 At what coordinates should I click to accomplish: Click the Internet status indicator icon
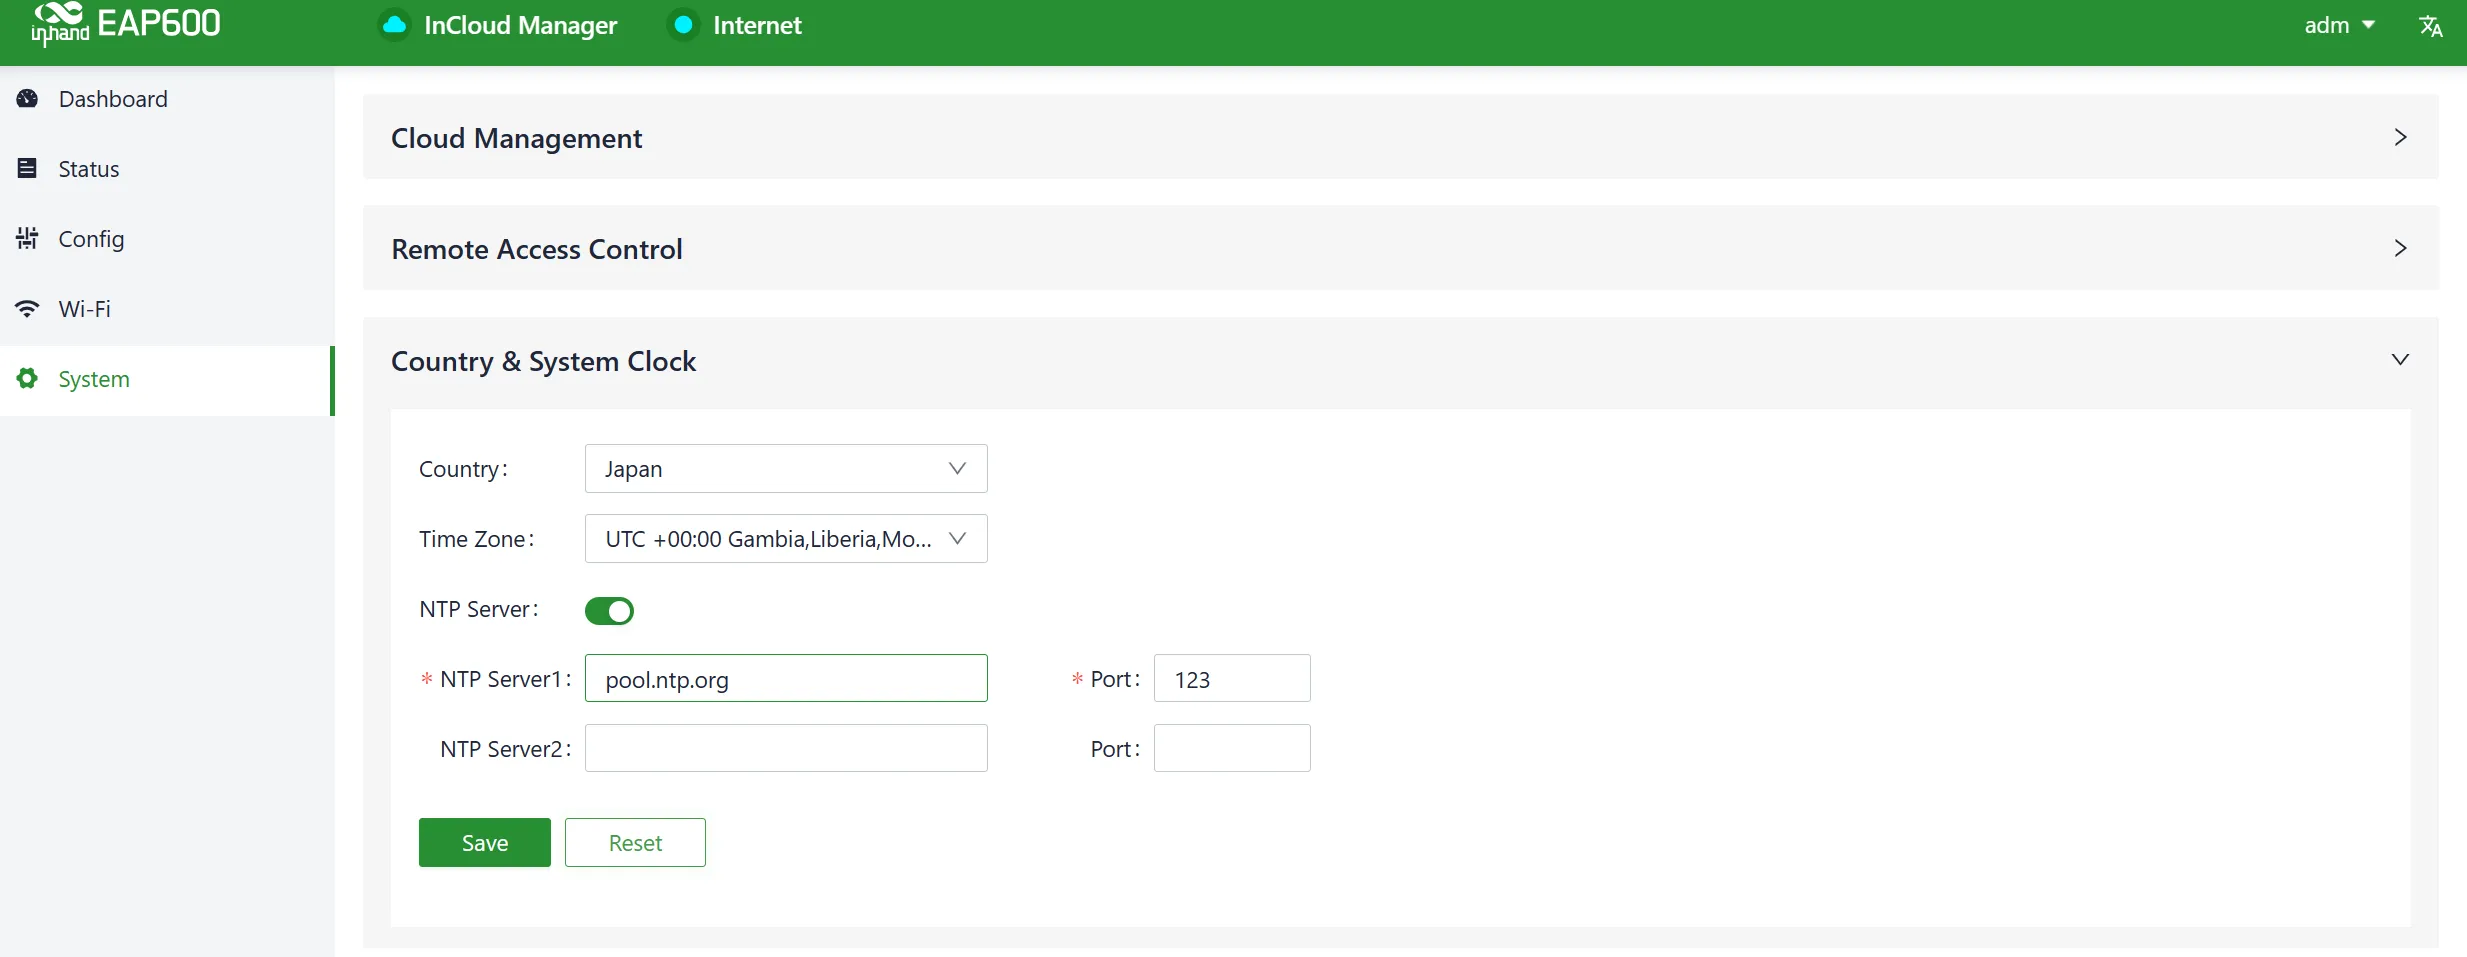click(684, 25)
